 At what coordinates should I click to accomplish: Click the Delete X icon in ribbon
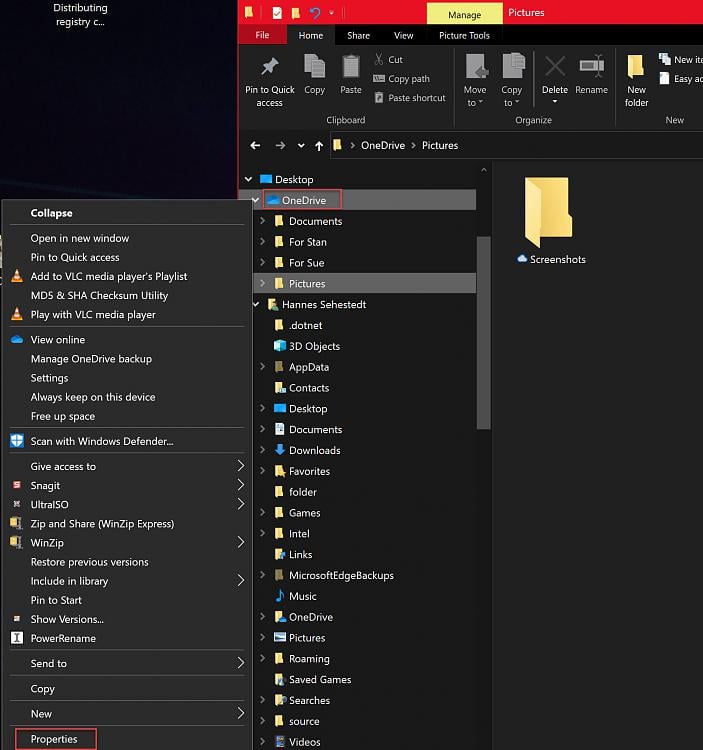point(555,66)
